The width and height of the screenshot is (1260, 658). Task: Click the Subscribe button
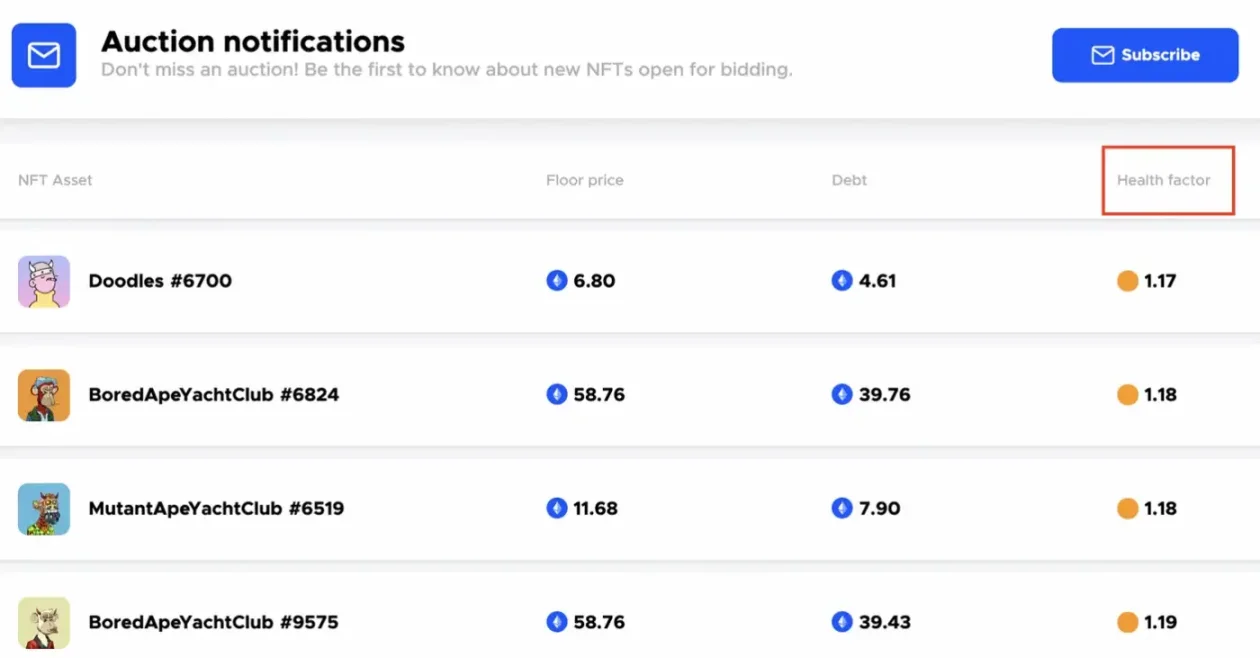pos(1145,55)
